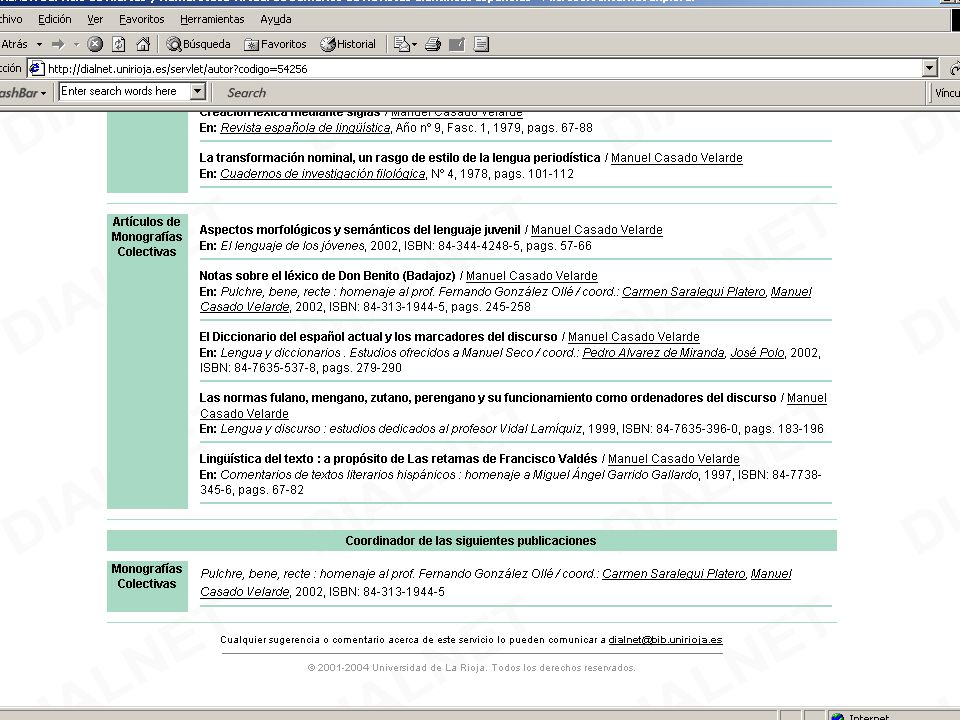The width and height of the screenshot is (960, 720).
Task: Click the 'El lenguaje de los jóvenes' book title
Action: point(292,246)
